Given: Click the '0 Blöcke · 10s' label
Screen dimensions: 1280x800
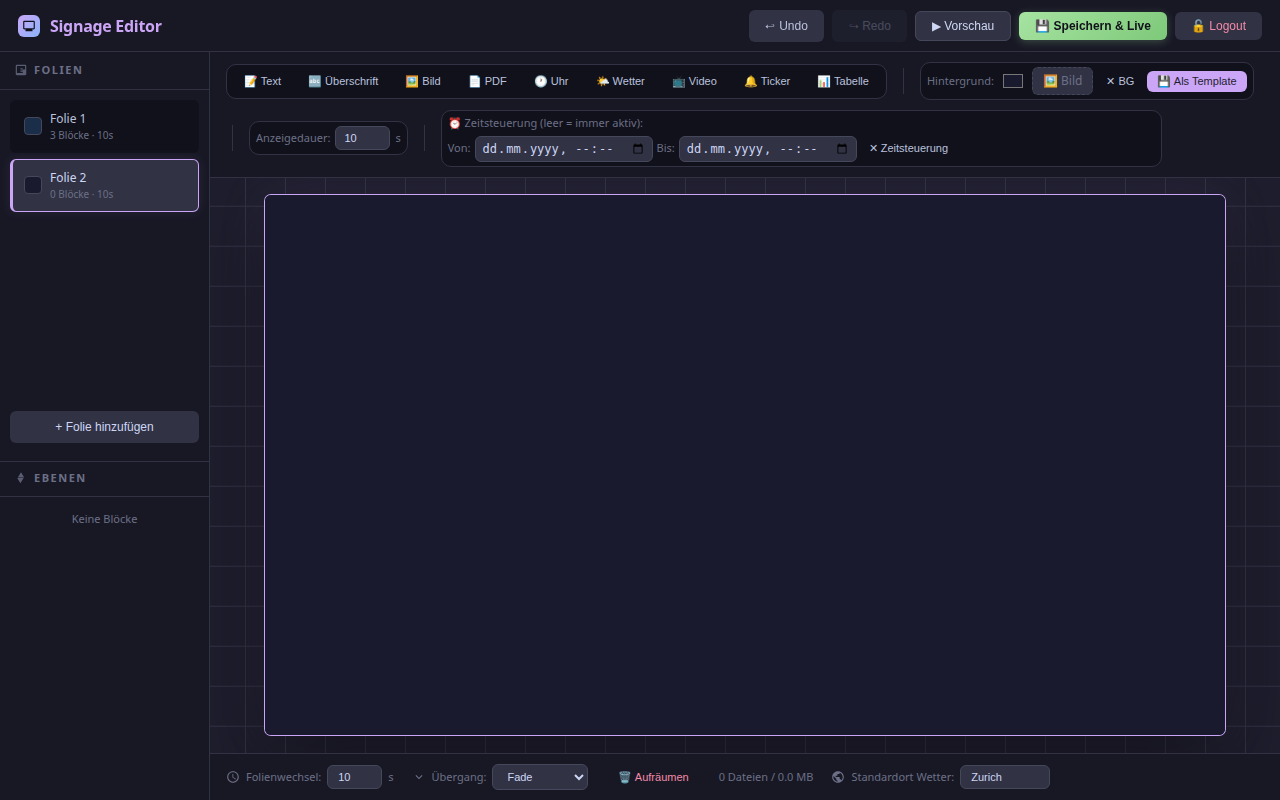Looking at the screenshot, I should [81, 194].
